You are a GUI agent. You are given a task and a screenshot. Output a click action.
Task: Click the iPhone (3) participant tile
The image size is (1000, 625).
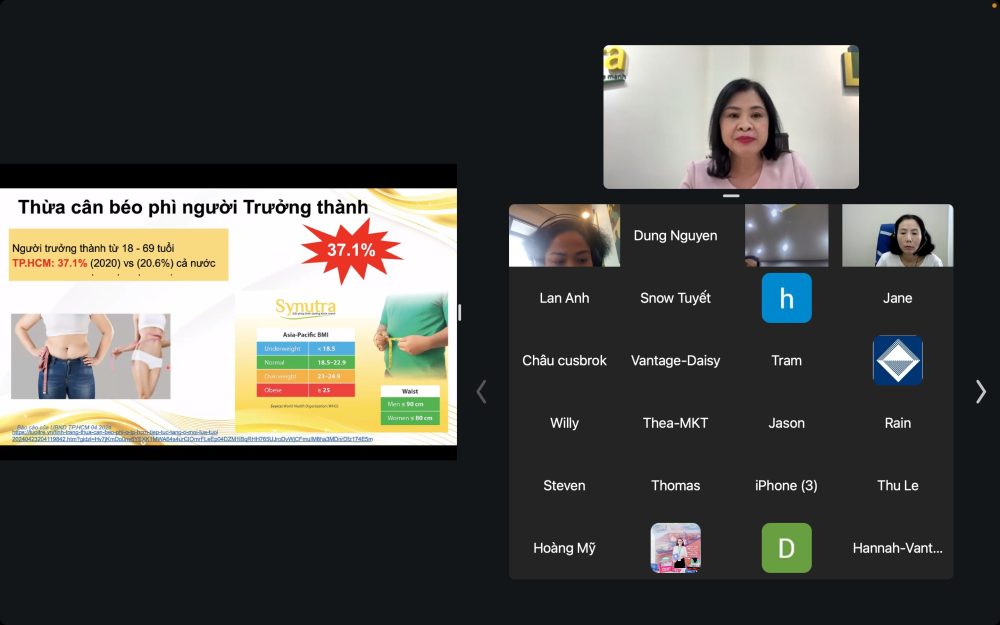click(786, 485)
